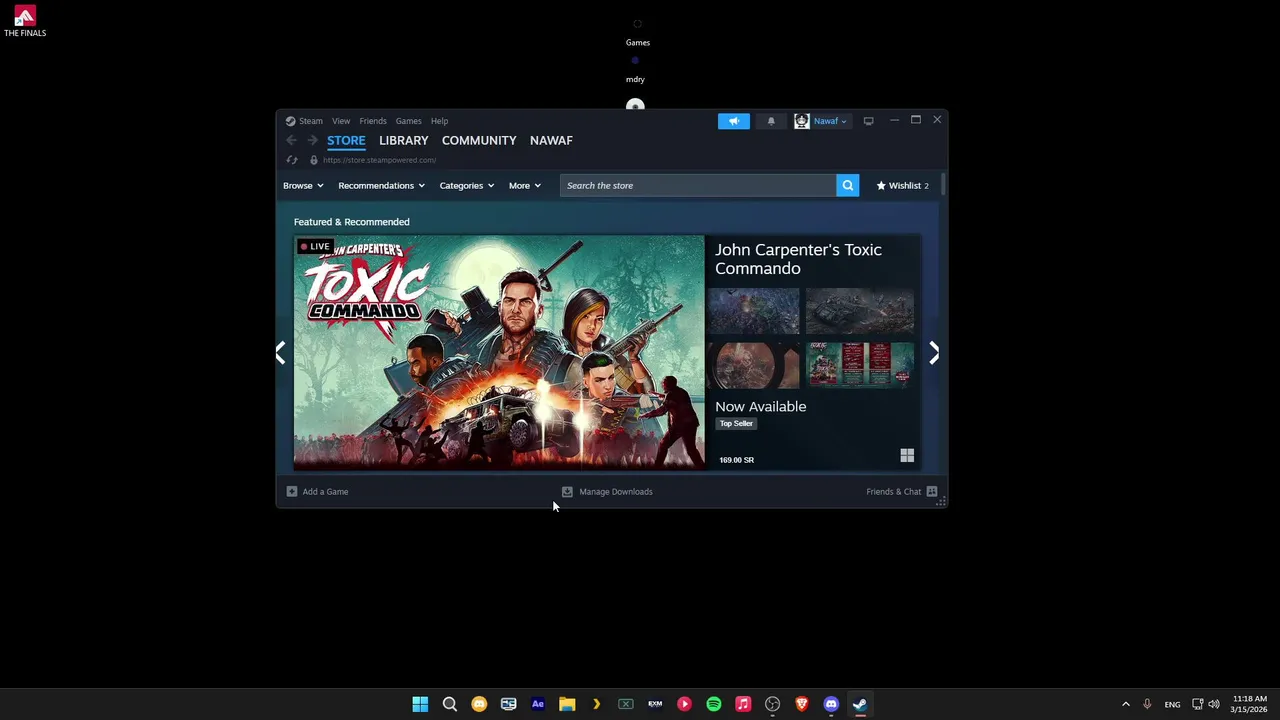Open the Friends menu
Image resolution: width=1280 pixels, height=720 pixels.
click(373, 121)
